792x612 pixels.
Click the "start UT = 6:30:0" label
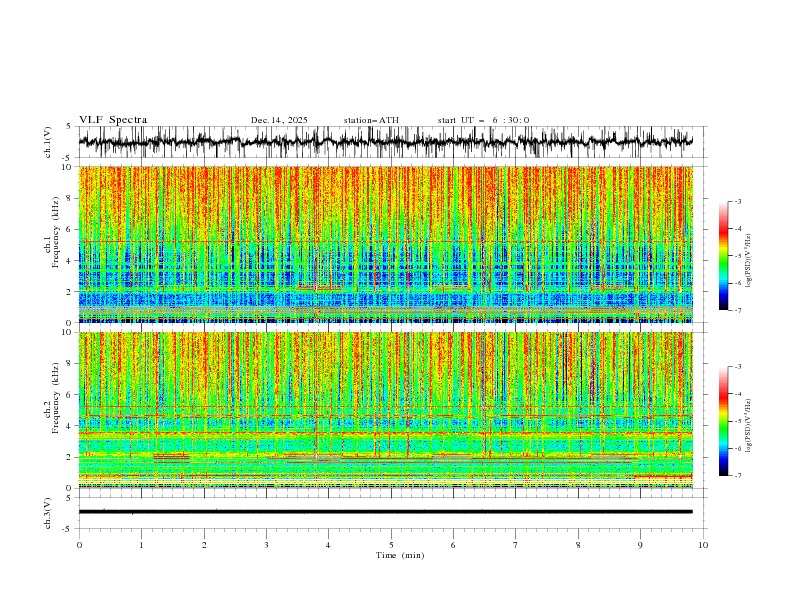(x=483, y=120)
